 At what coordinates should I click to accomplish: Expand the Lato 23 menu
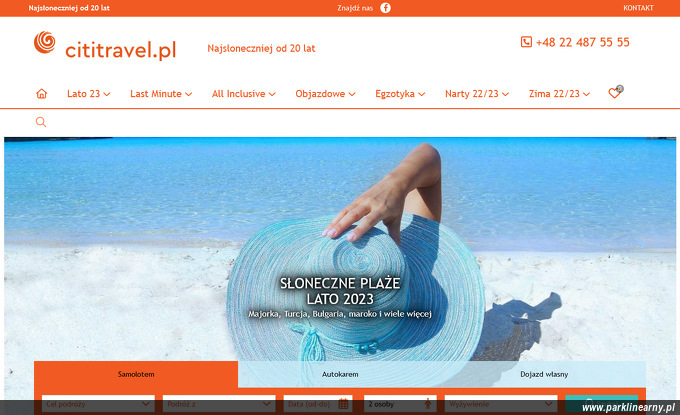(88, 94)
